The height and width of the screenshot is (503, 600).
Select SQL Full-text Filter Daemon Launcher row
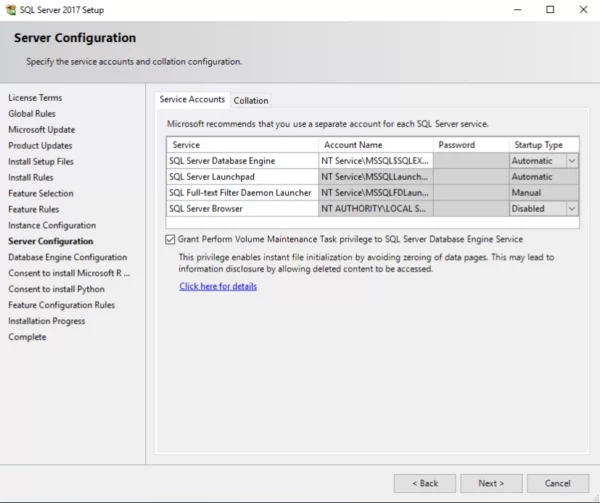(241, 193)
